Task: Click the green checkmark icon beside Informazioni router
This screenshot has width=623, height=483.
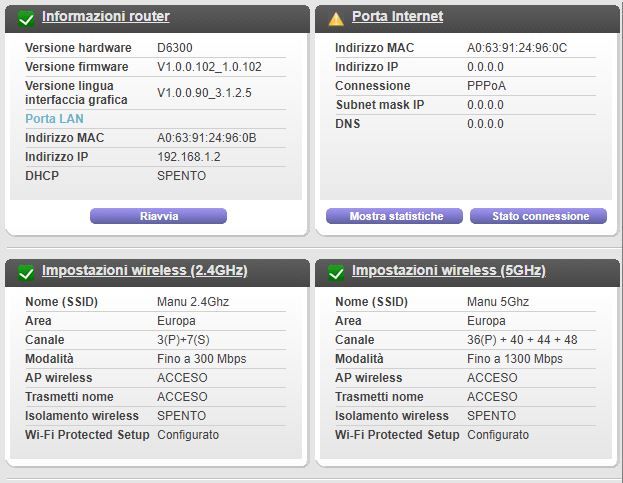Action: coord(26,18)
